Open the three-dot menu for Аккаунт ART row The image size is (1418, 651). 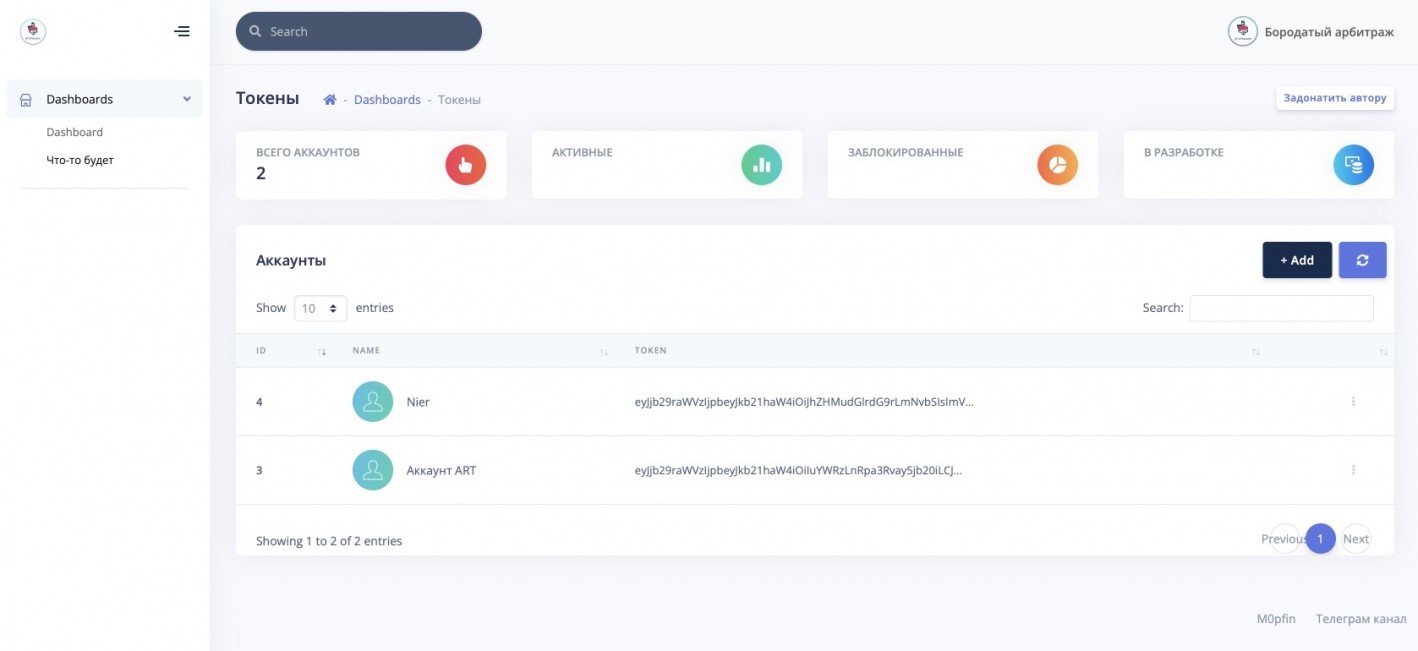coord(1353,469)
